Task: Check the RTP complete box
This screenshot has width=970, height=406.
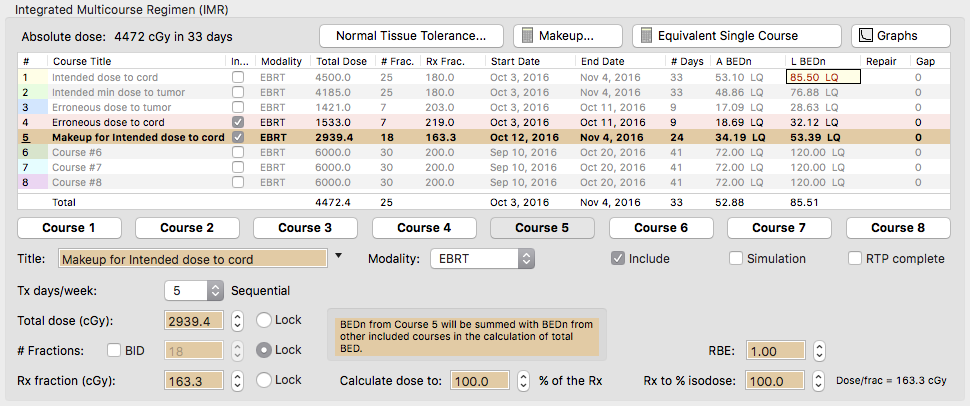Action: pos(855,258)
